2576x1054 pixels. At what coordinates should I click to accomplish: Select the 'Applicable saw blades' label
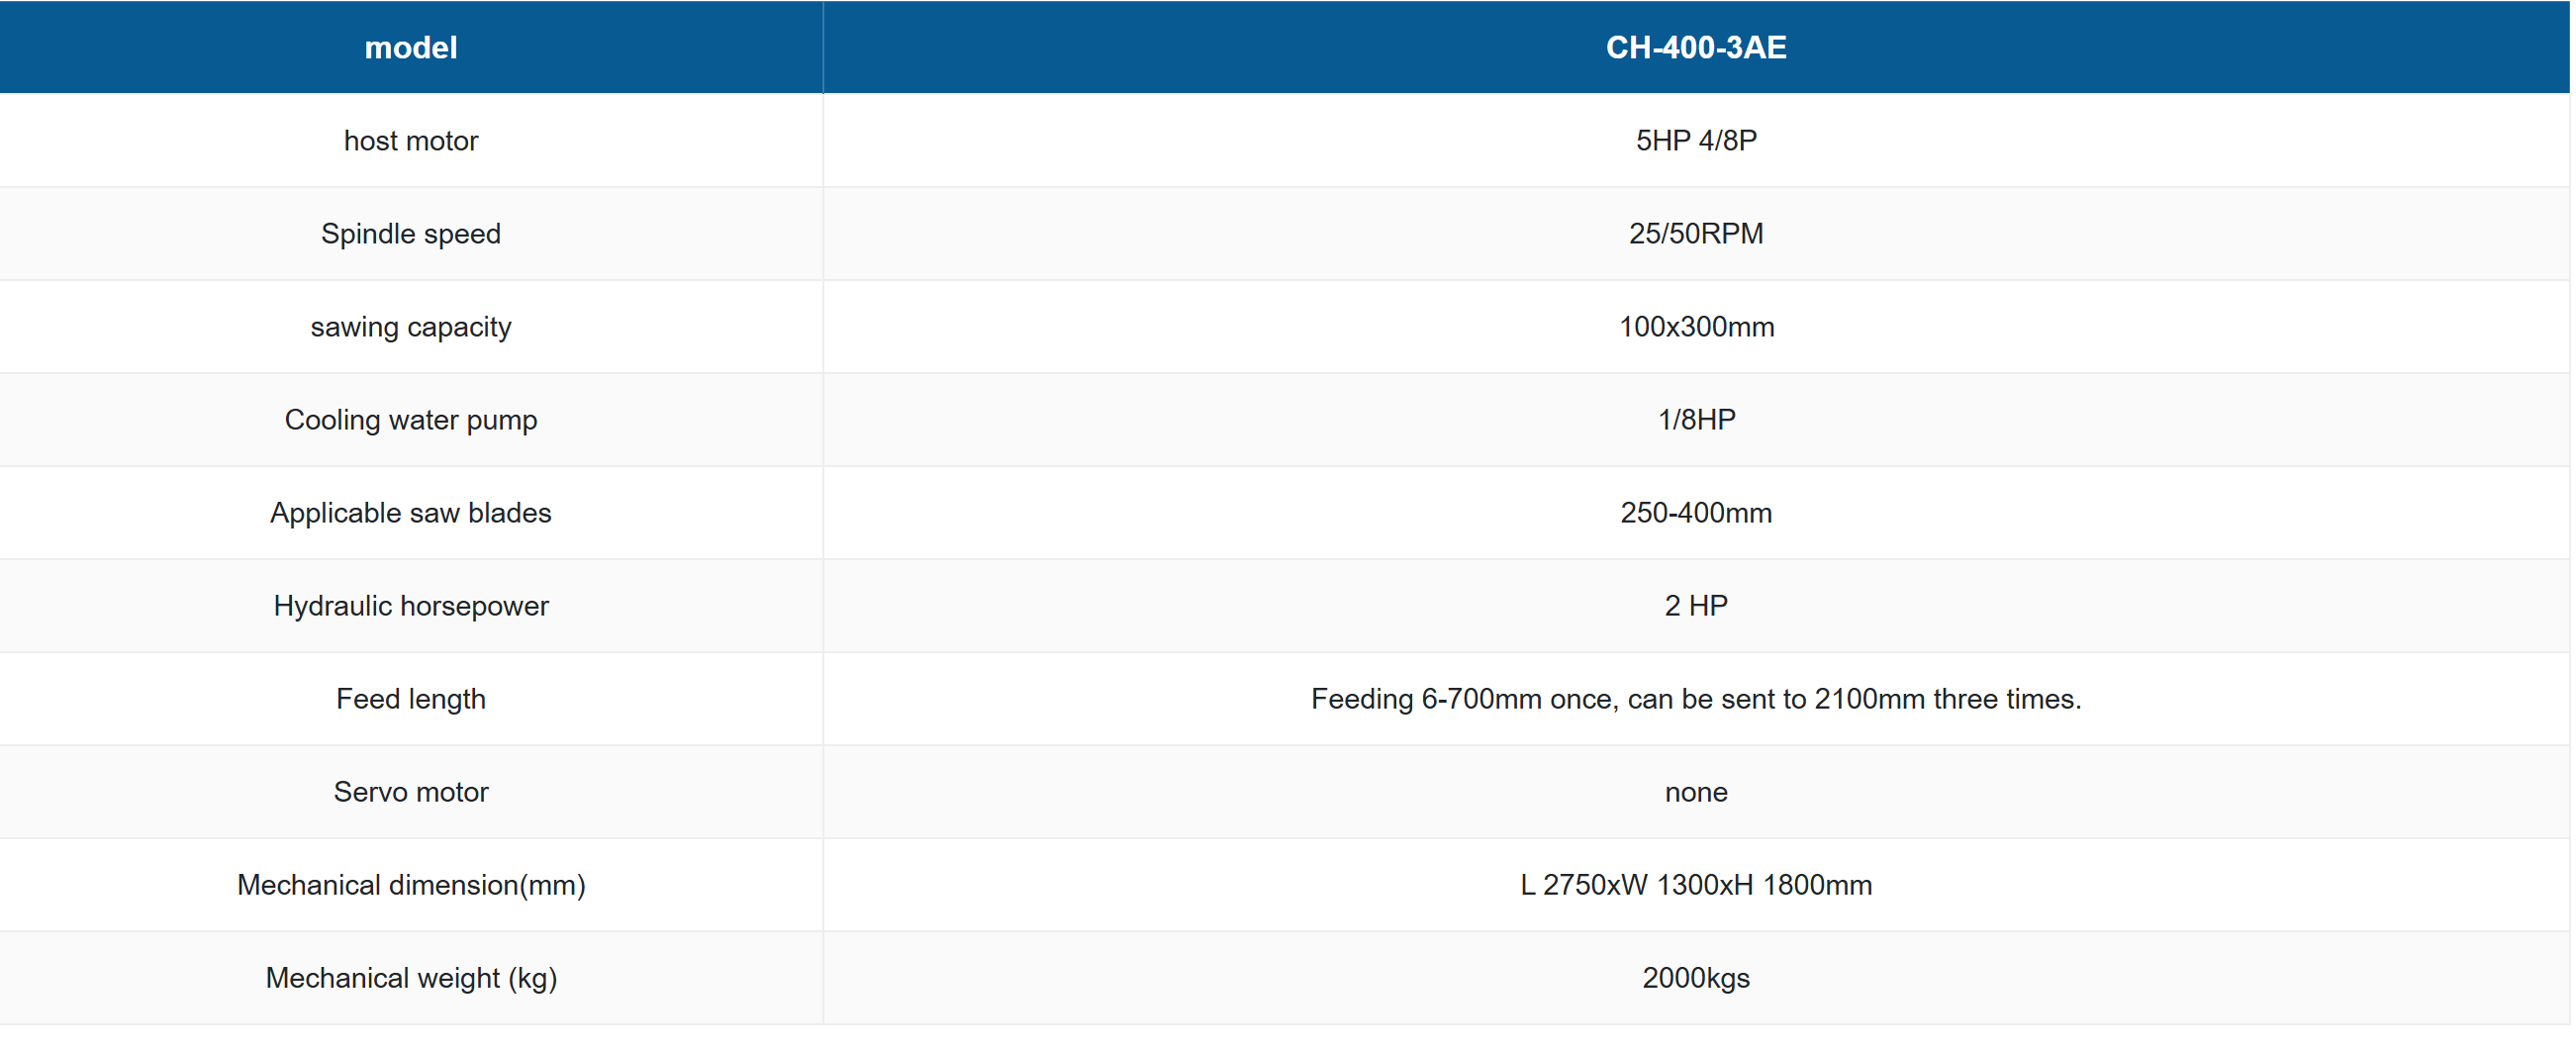pyautogui.click(x=410, y=512)
